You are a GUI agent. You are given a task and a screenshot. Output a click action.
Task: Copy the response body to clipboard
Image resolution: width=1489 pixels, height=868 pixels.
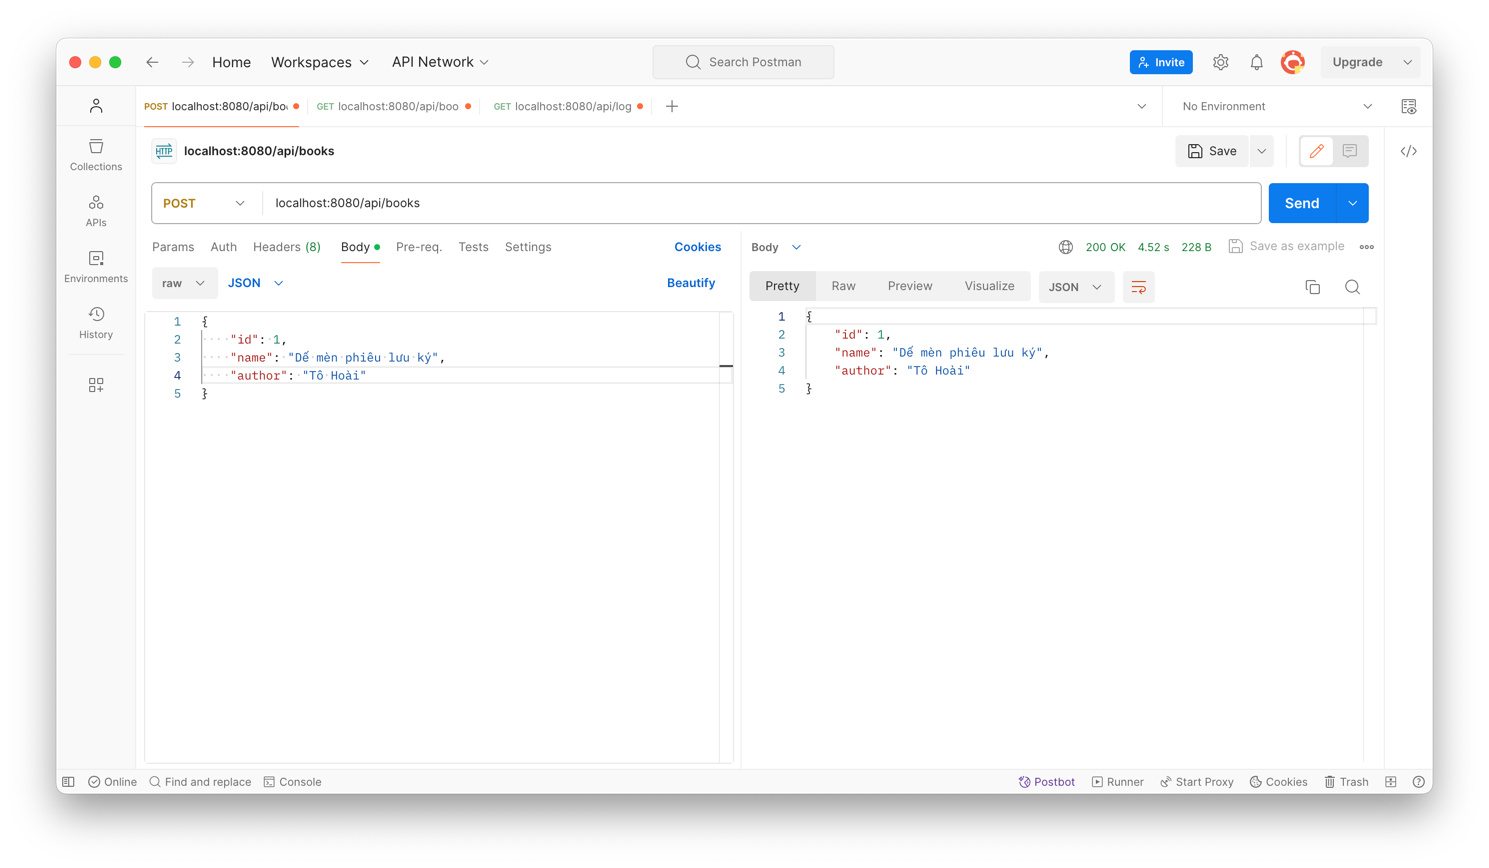coord(1312,287)
